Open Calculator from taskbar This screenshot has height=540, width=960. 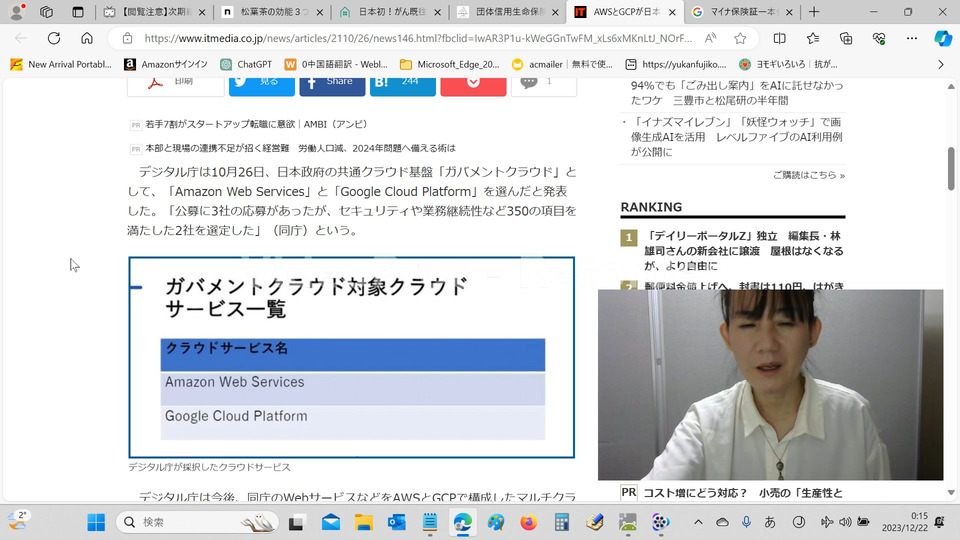(x=561, y=522)
